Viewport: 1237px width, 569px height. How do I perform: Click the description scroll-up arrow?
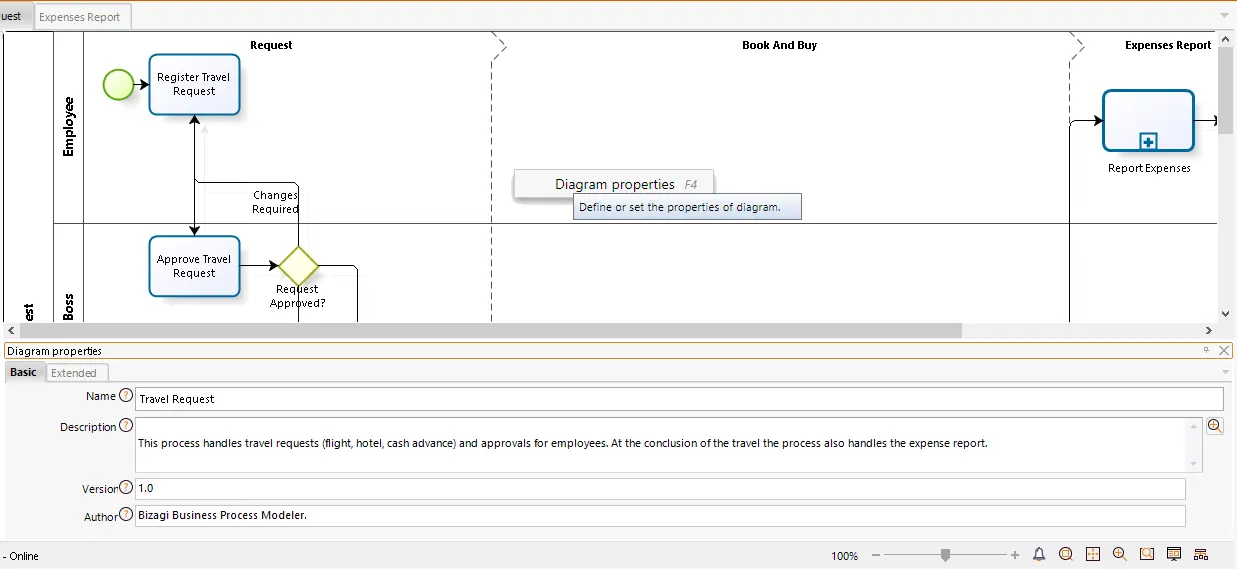click(x=1194, y=425)
